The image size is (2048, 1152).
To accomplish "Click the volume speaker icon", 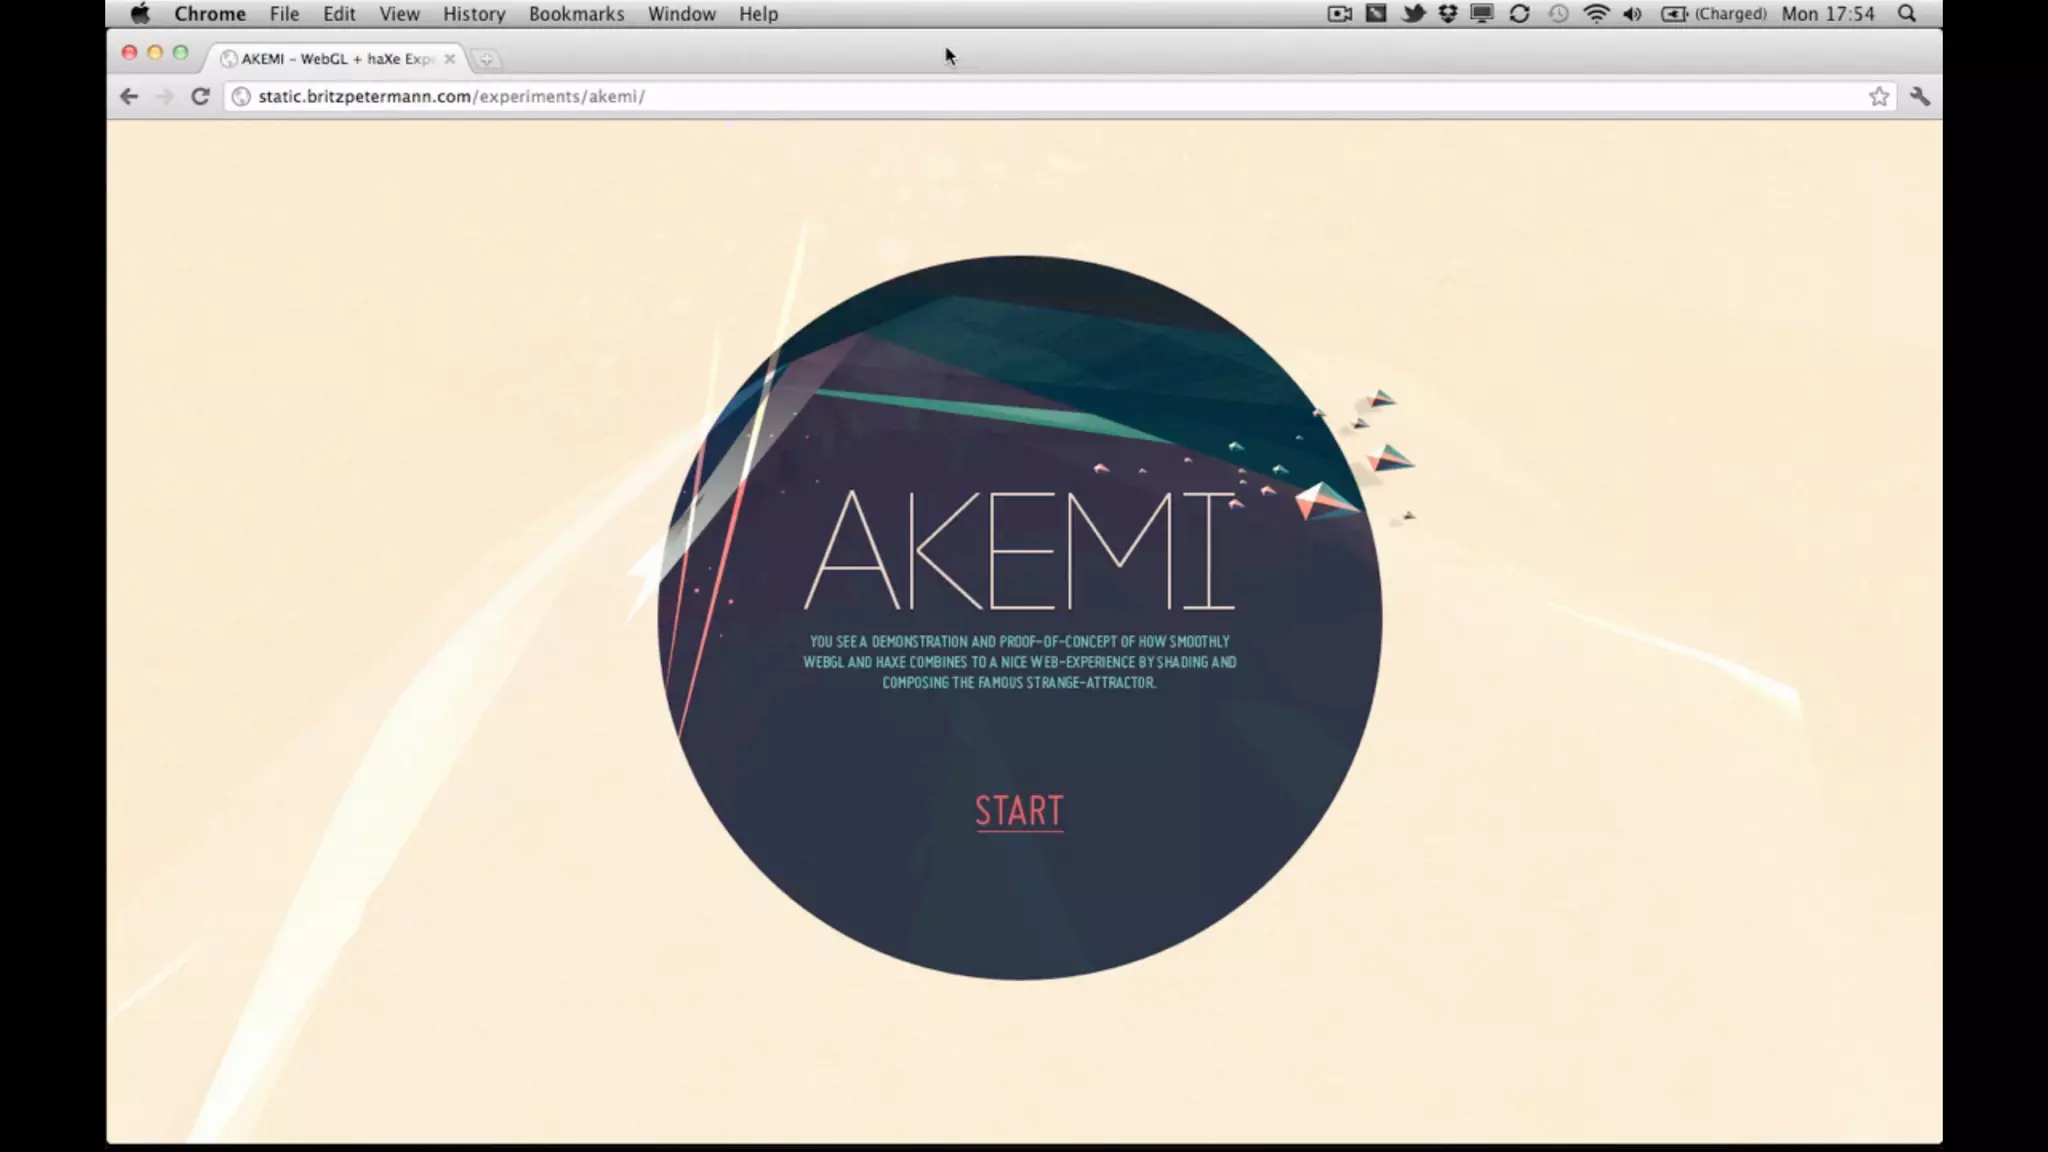I will pos(1632,14).
